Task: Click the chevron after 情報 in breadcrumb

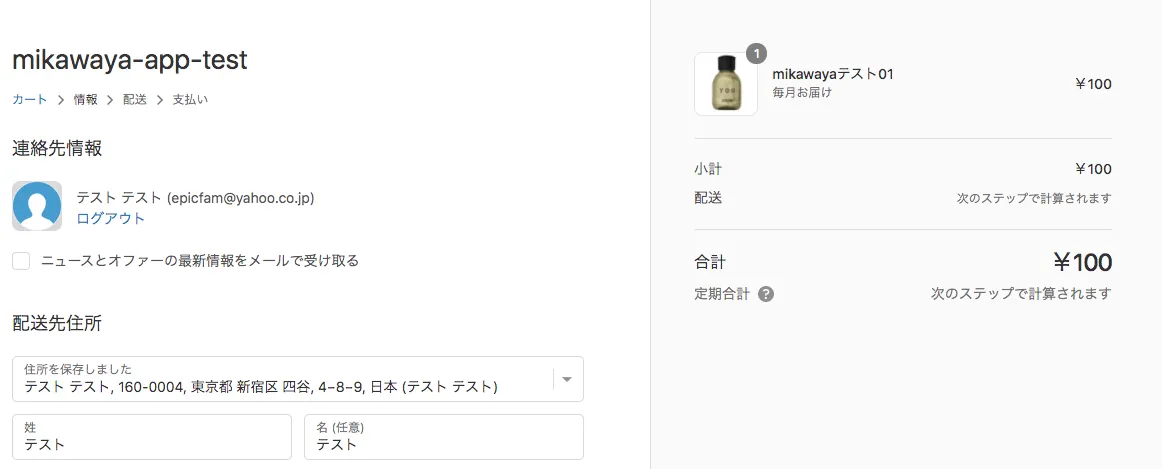Action: [x=110, y=100]
